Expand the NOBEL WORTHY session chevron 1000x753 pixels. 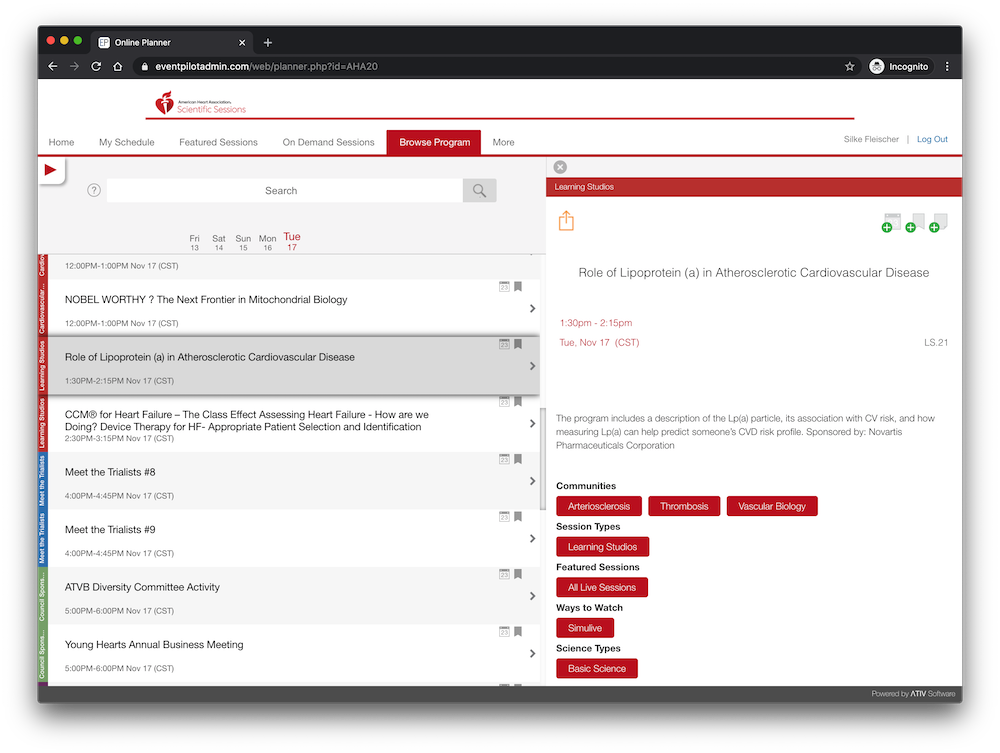pyautogui.click(x=532, y=309)
